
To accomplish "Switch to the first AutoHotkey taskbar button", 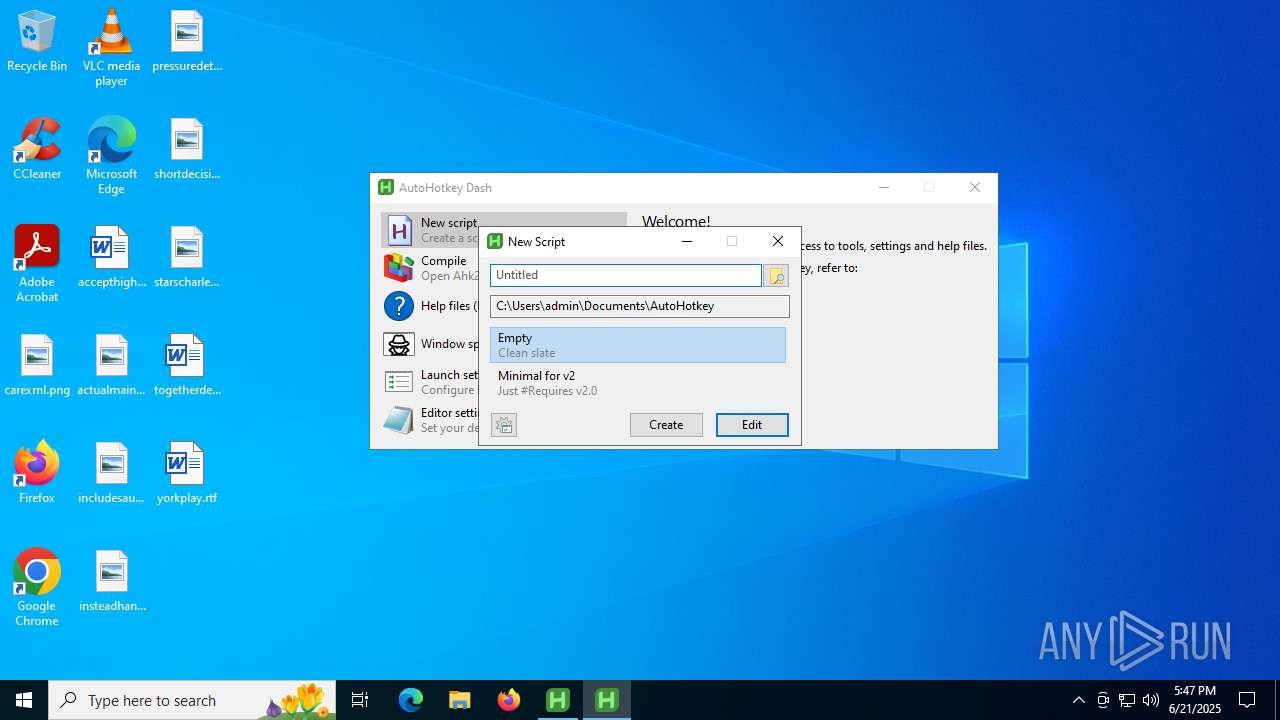I will [x=558, y=700].
